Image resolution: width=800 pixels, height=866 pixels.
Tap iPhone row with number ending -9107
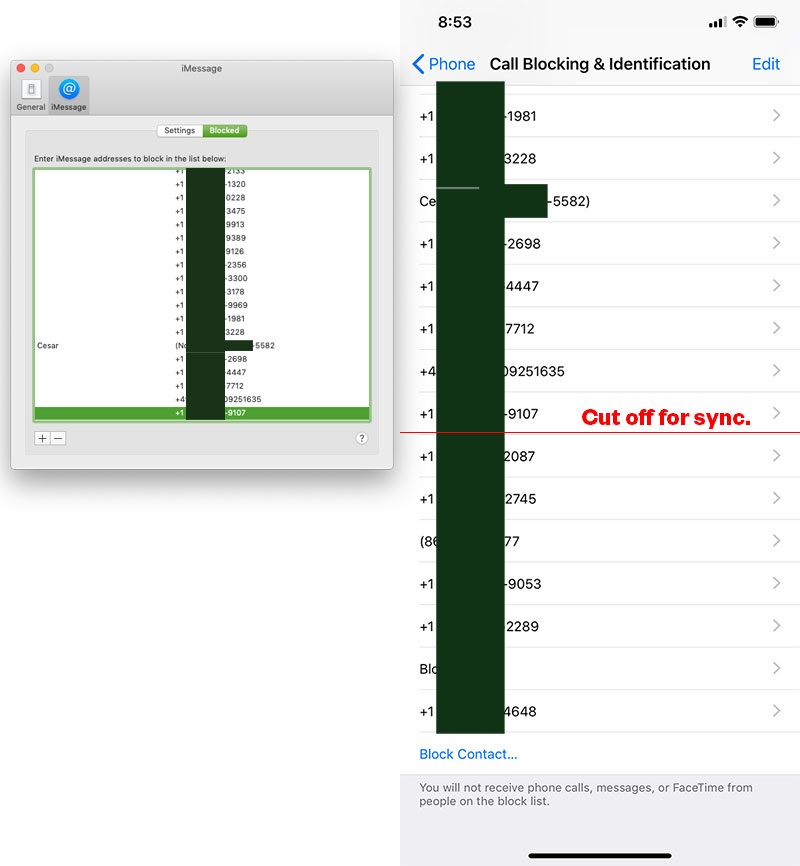click(600, 413)
